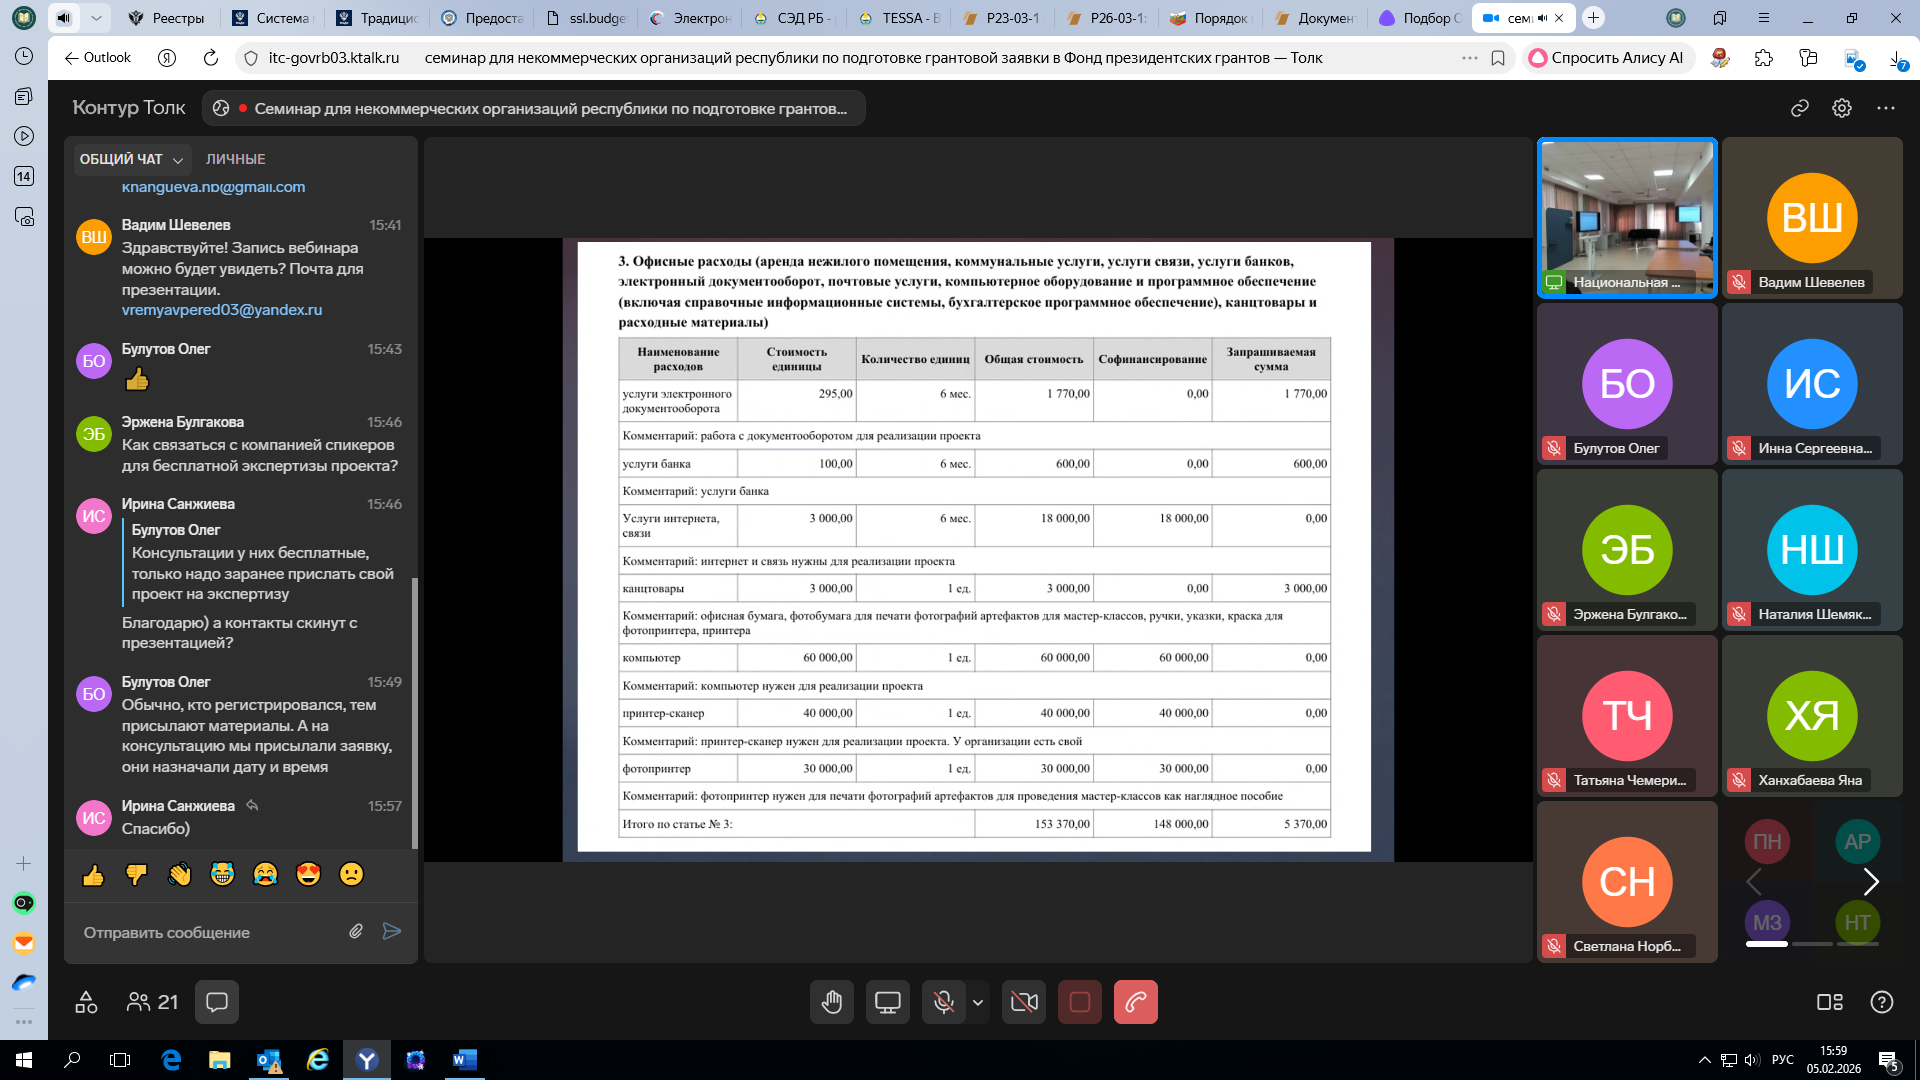
Task: Attach a file to chat message
Action: [356, 931]
